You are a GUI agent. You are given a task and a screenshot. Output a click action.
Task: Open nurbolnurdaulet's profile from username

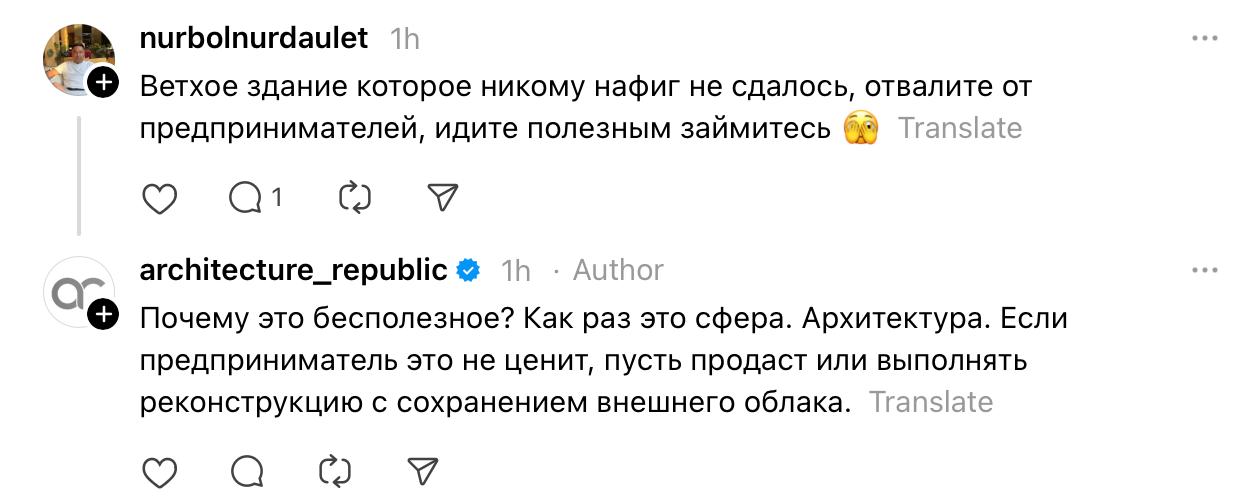(254, 39)
